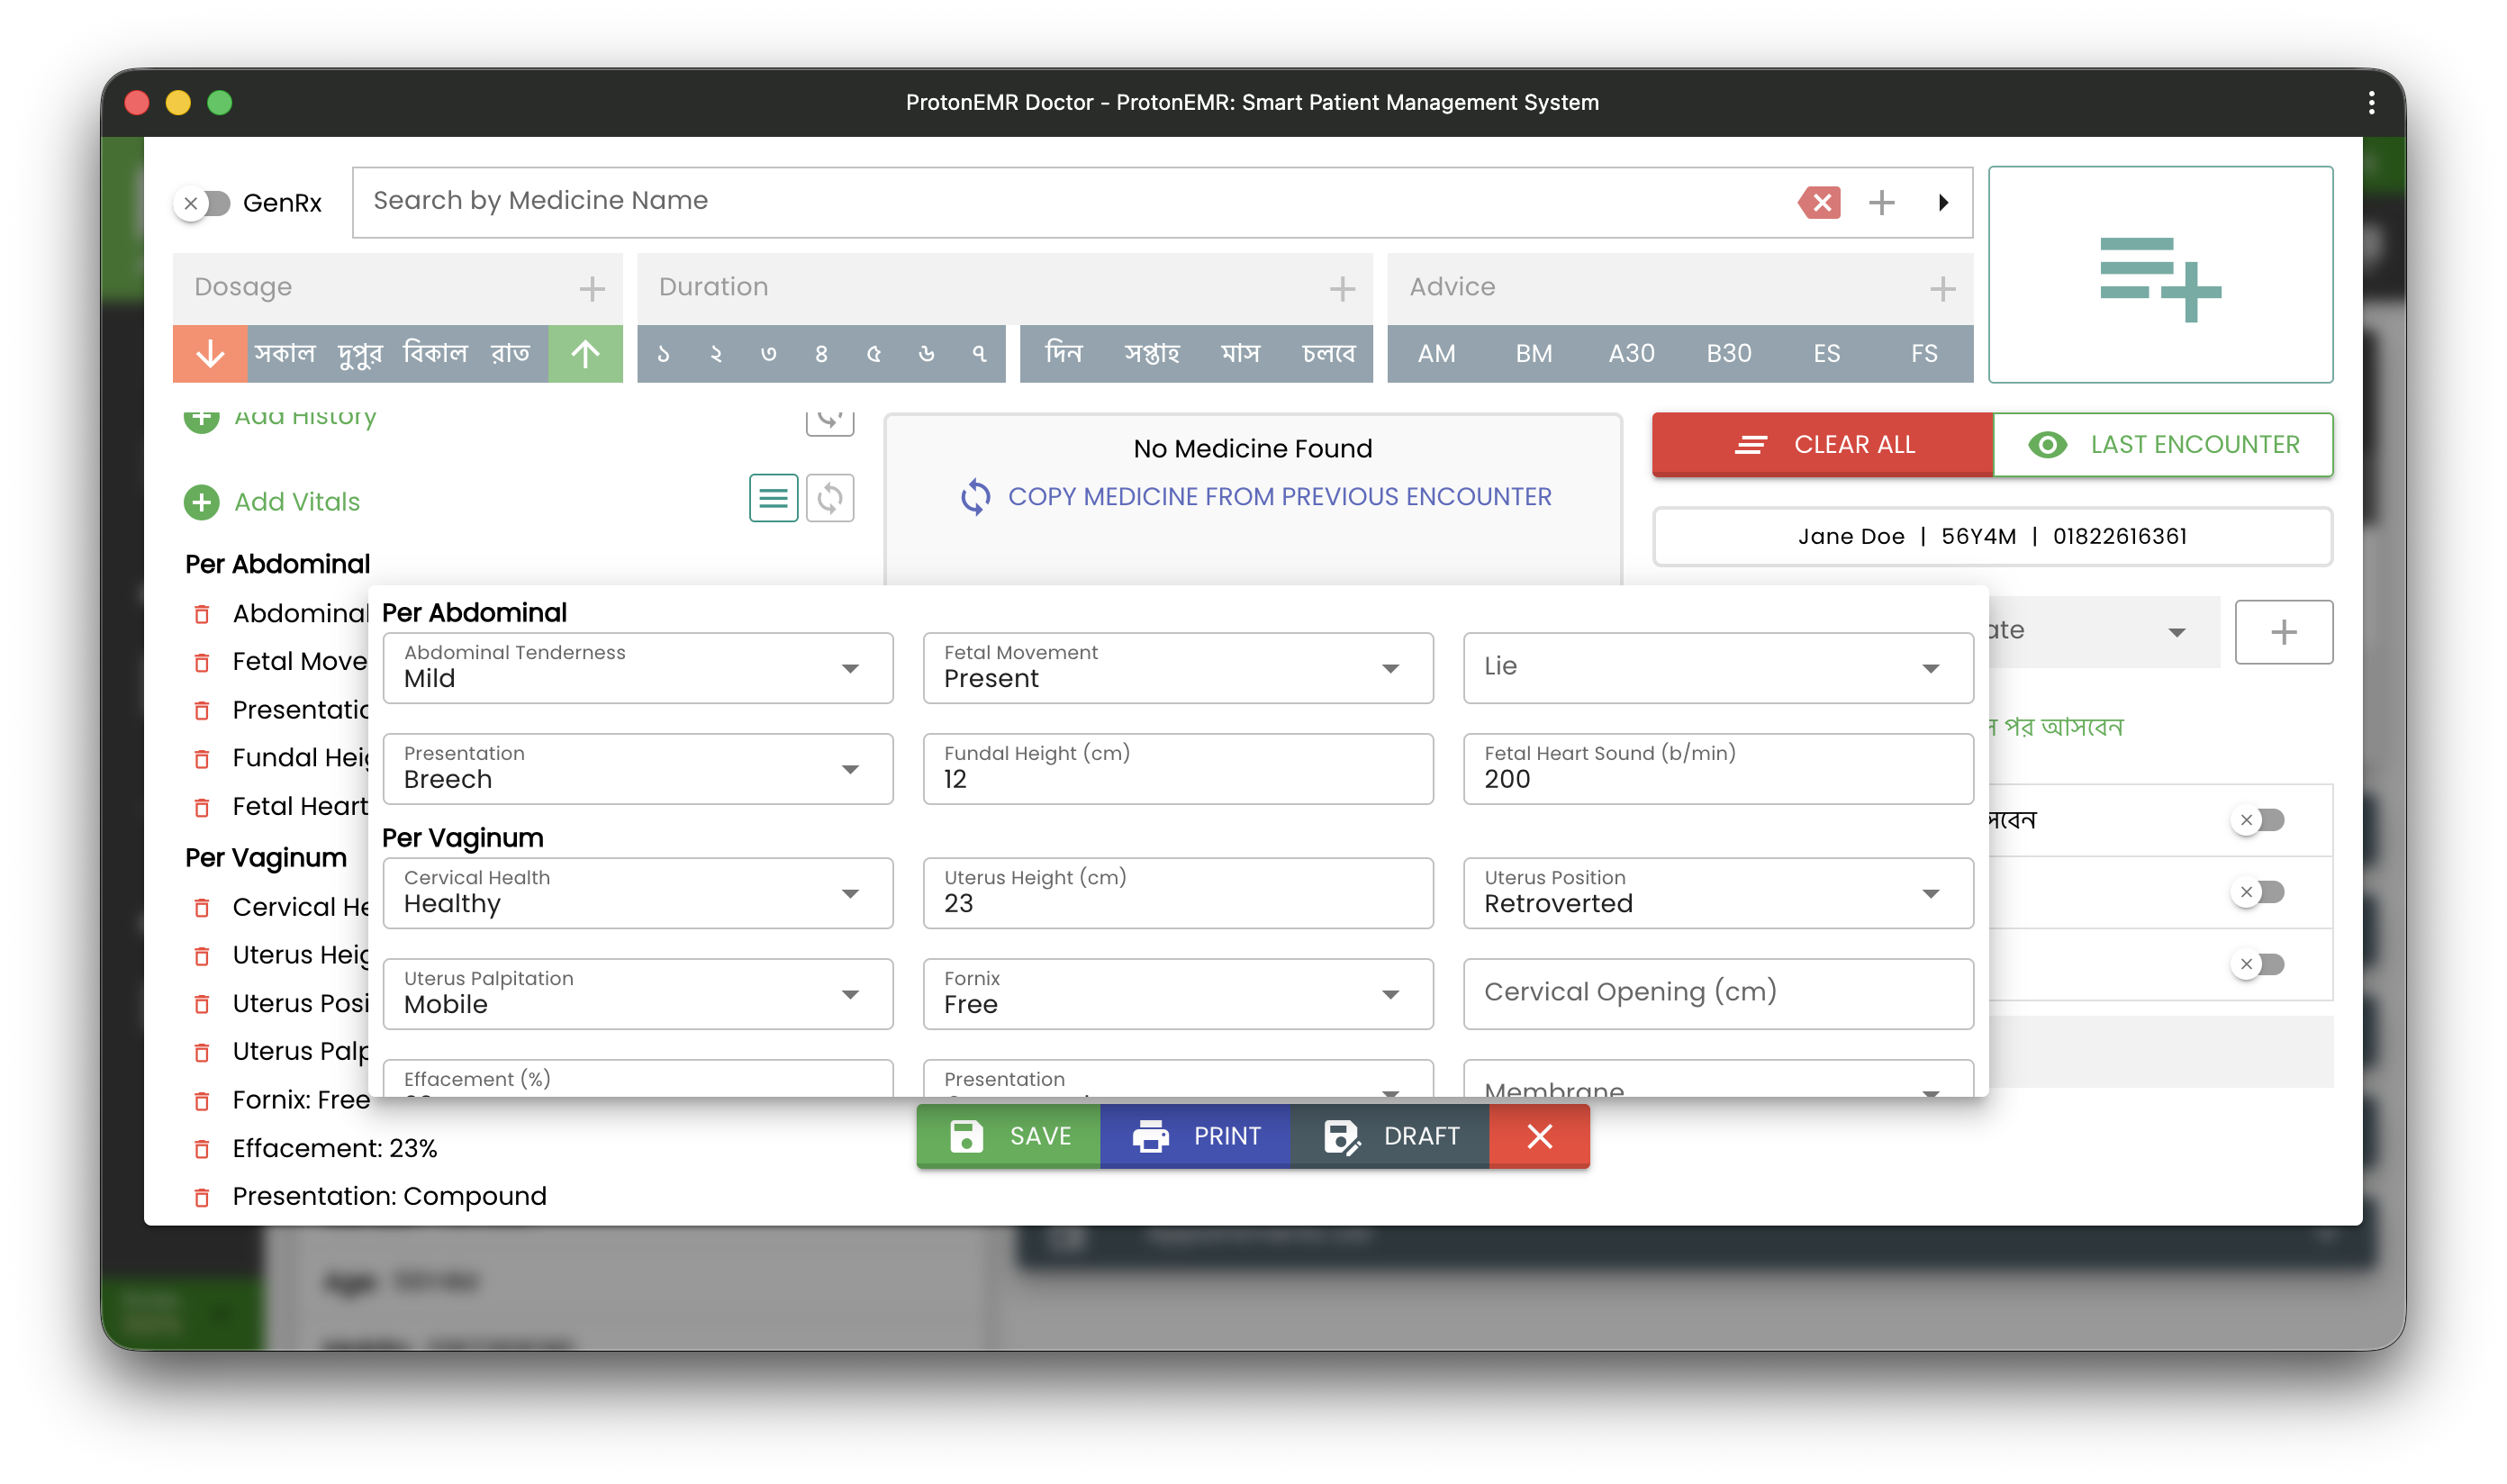Click the orange down-arrow dosage icon
Screen dimensions: 2507x1484
[209, 353]
